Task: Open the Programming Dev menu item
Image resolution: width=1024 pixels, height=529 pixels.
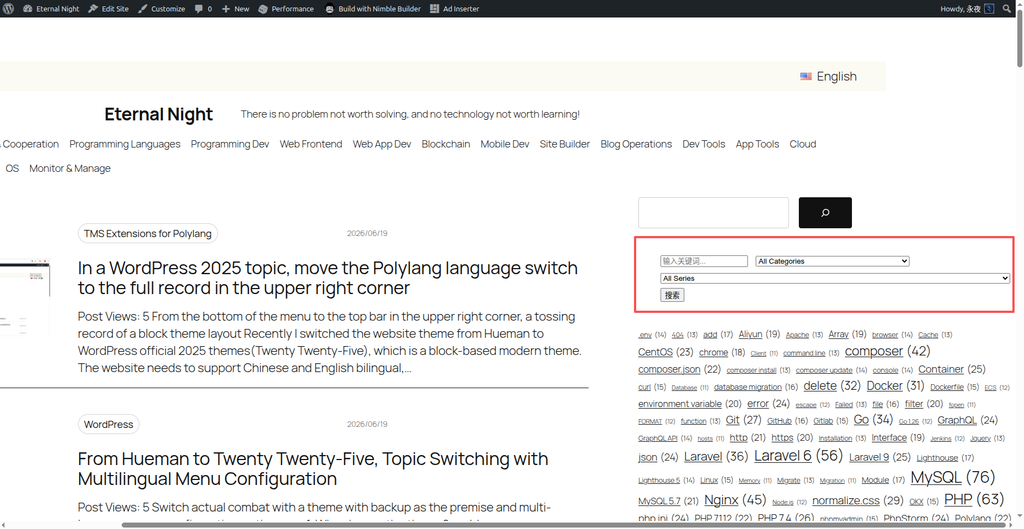Action: coord(230,144)
